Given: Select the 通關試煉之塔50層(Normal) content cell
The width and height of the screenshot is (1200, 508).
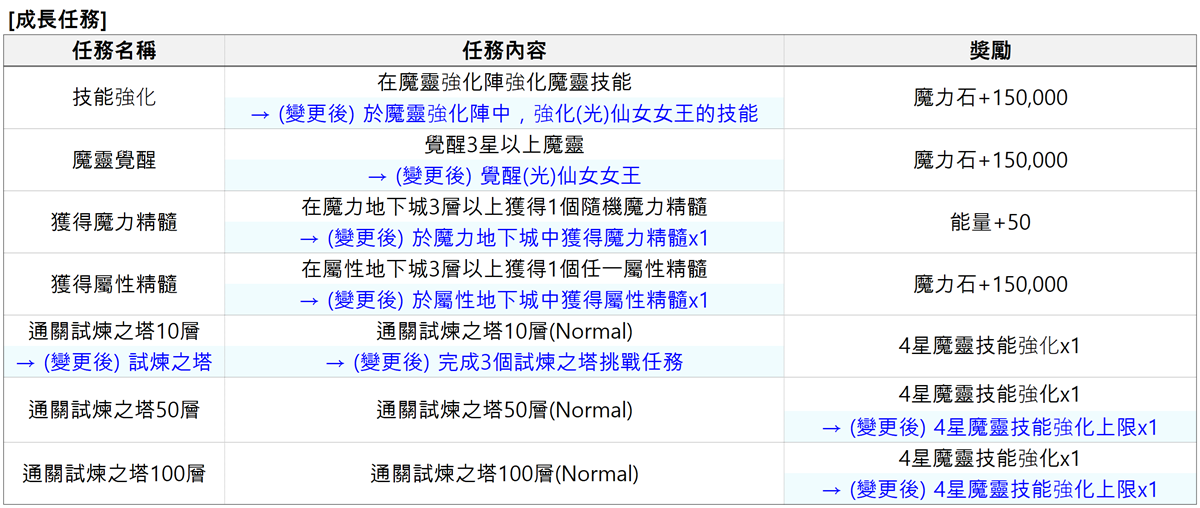Looking at the screenshot, I should pyautogui.click(x=504, y=410).
